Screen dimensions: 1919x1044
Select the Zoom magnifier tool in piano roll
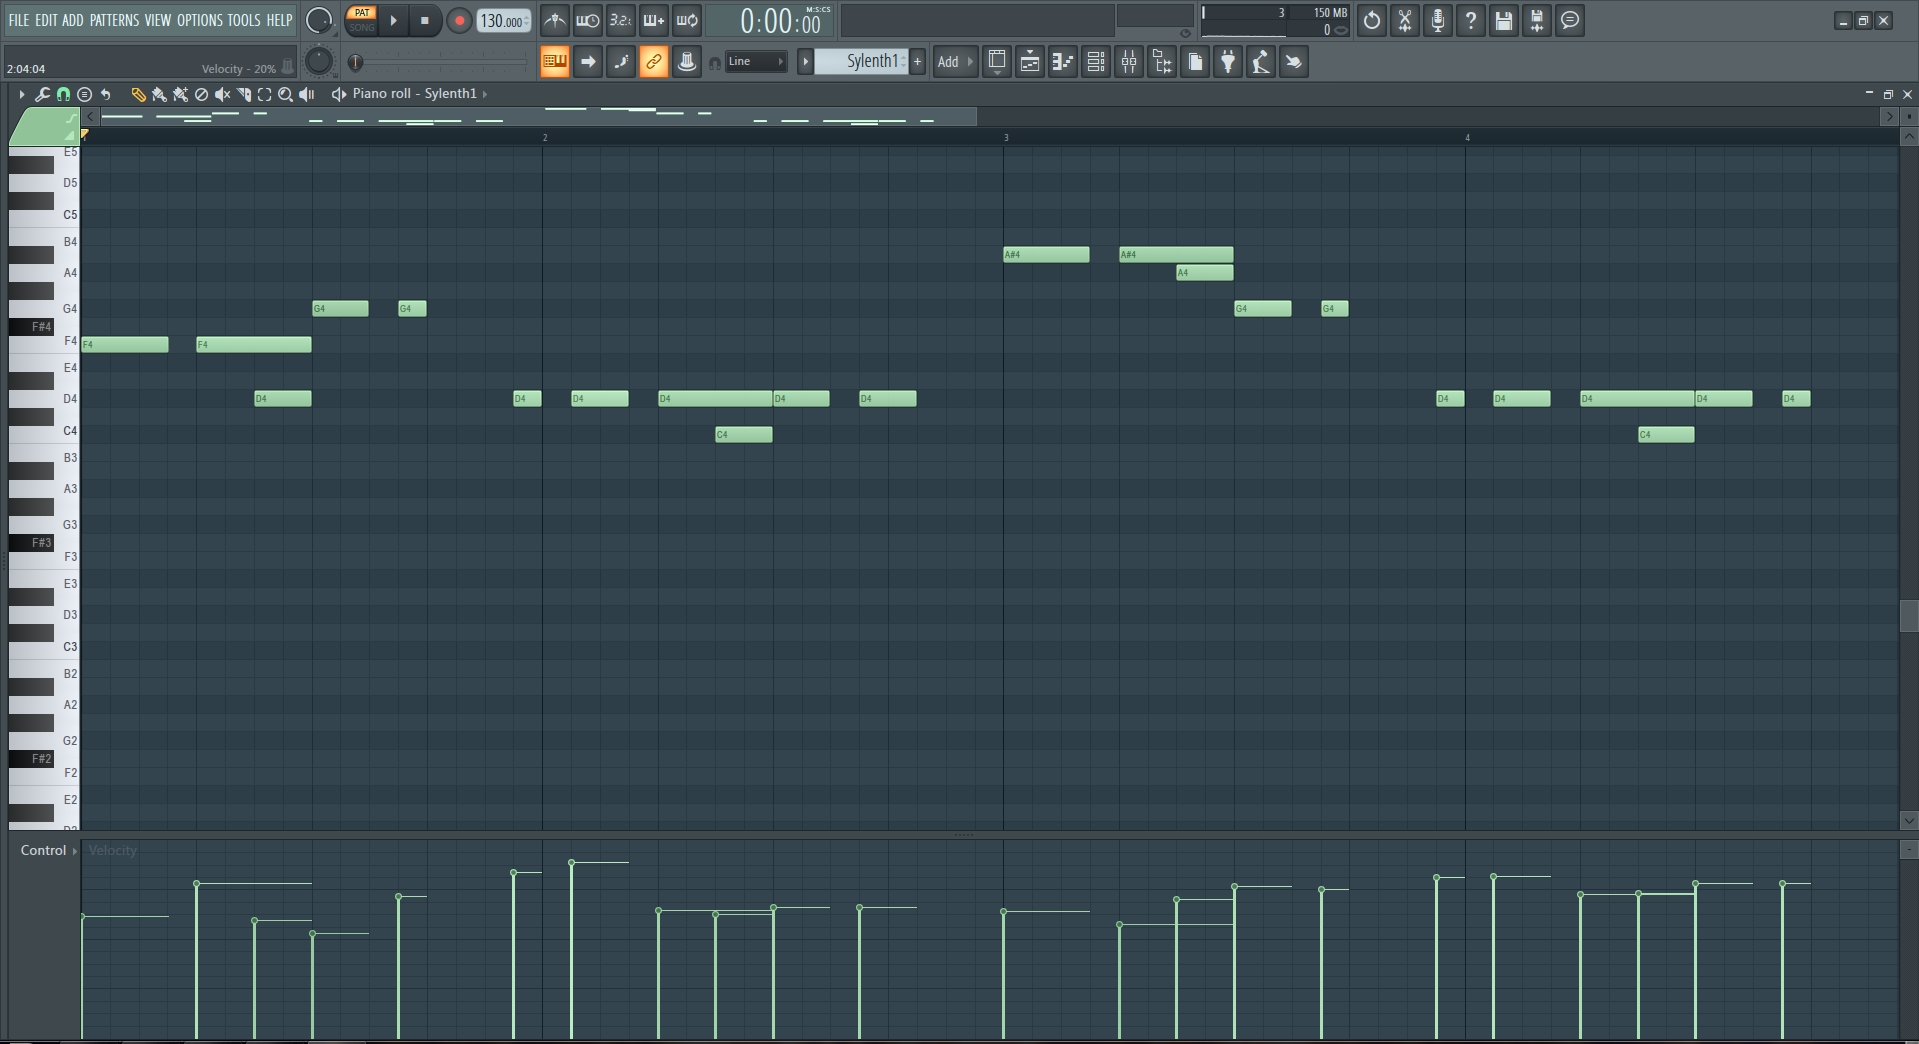(x=285, y=94)
